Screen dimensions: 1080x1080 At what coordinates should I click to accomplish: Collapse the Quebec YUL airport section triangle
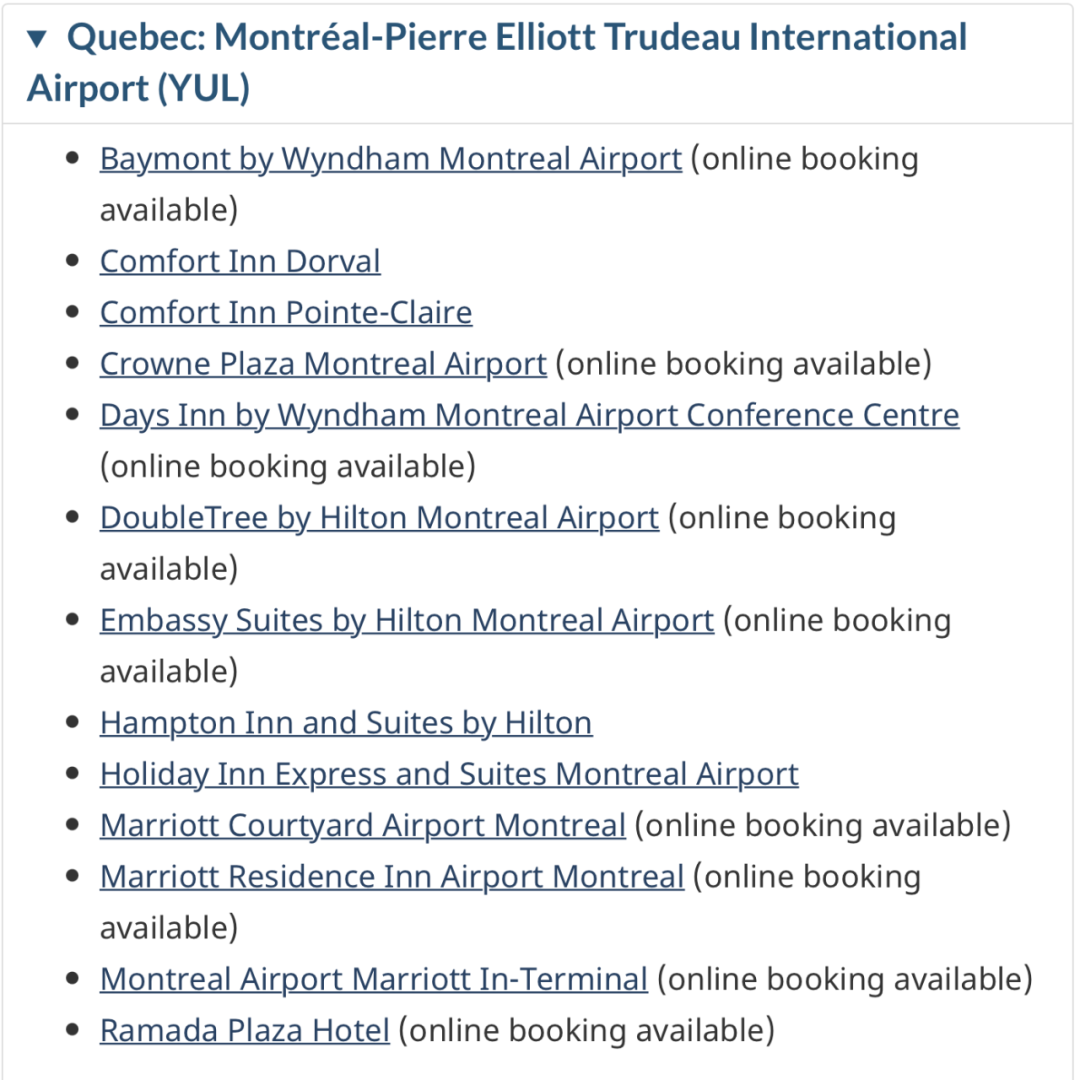(38, 40)
